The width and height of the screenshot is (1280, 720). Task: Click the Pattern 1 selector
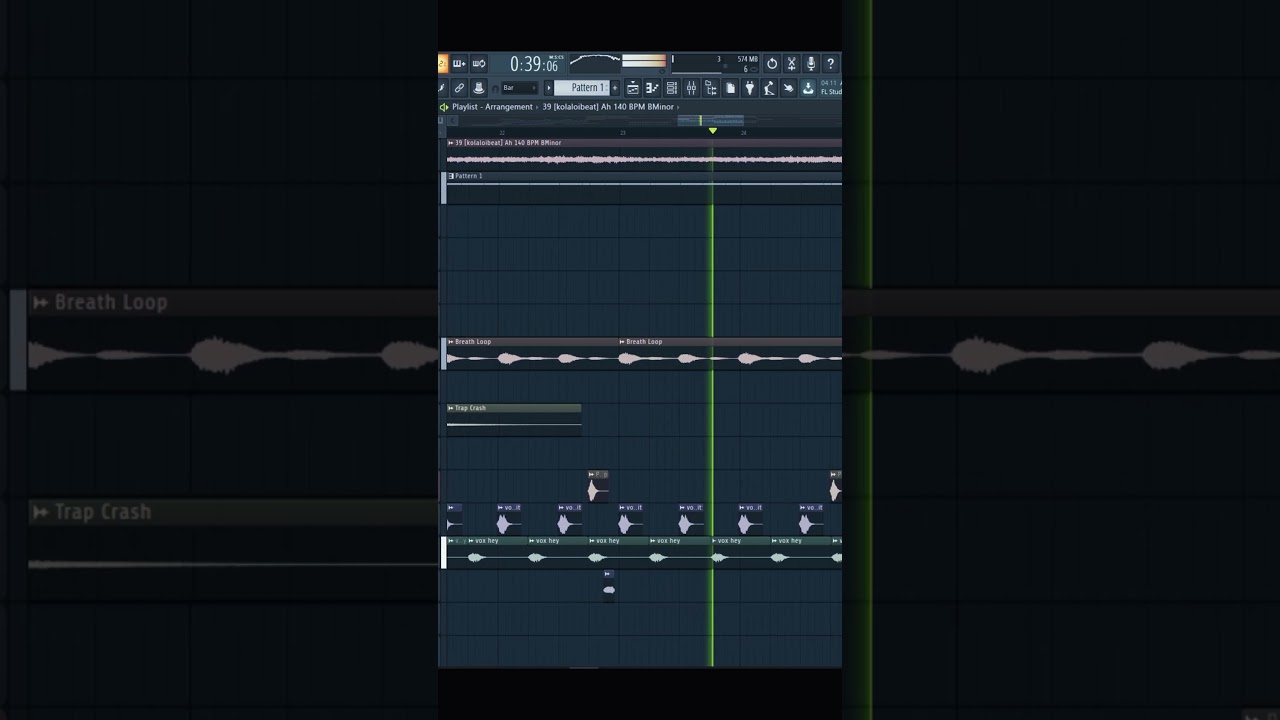tap(582, 88)
